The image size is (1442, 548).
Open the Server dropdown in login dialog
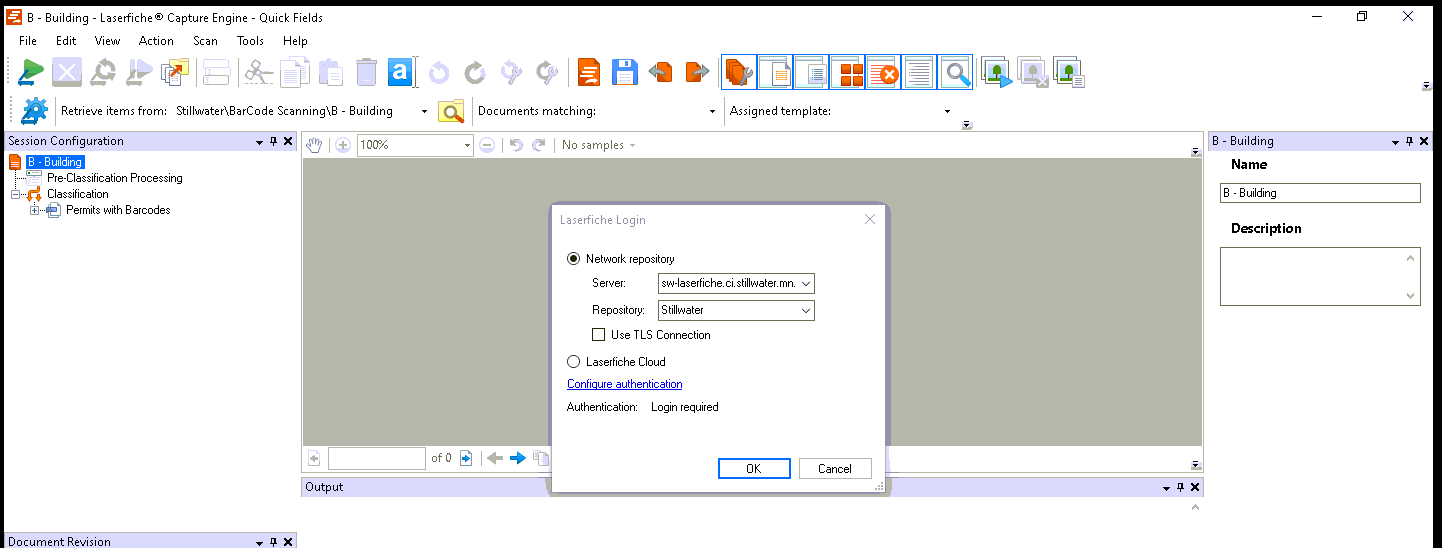tap(806, 284)
